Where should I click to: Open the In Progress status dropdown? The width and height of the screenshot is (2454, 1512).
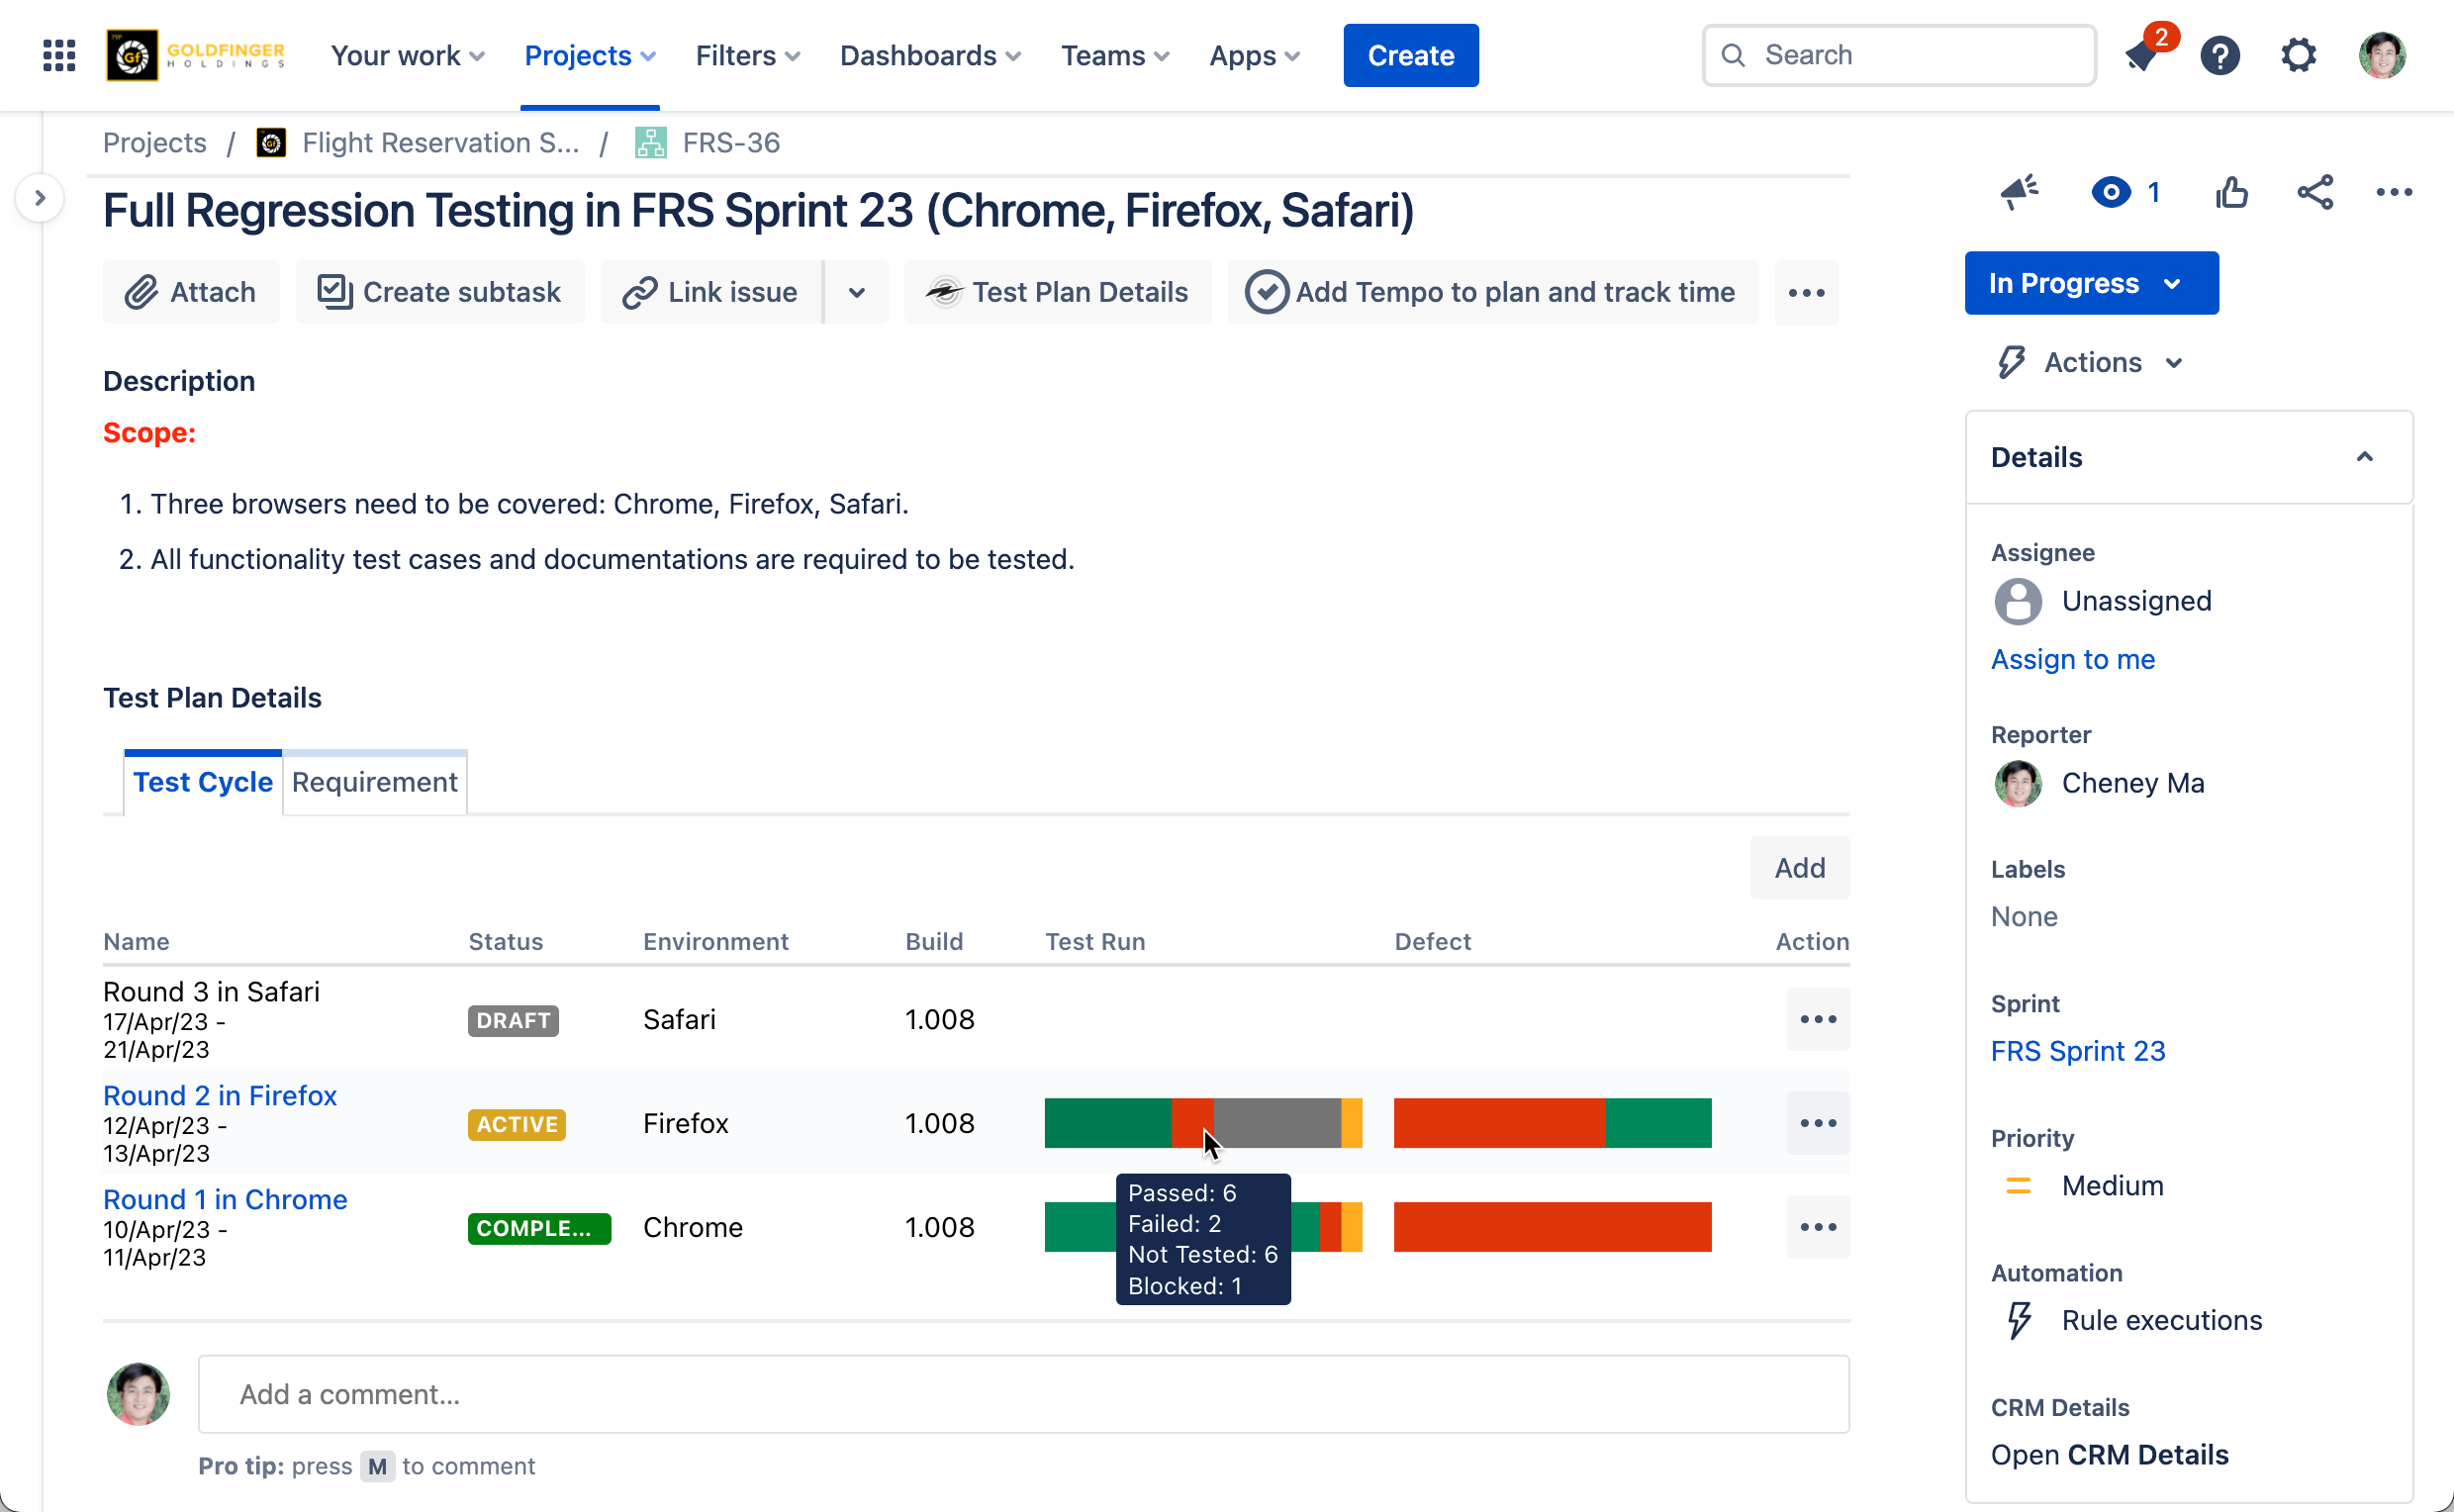pyautogui.click(x=2090, y=283)
